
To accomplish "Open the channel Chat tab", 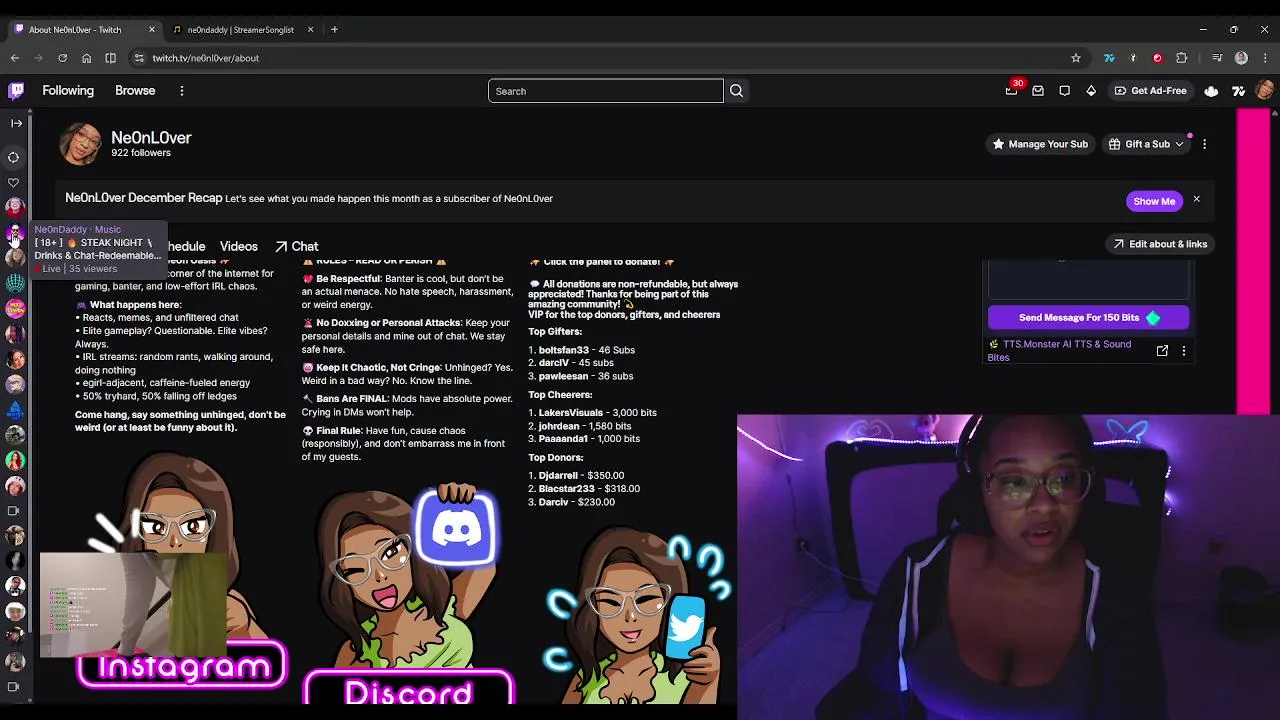I will 296,246.
